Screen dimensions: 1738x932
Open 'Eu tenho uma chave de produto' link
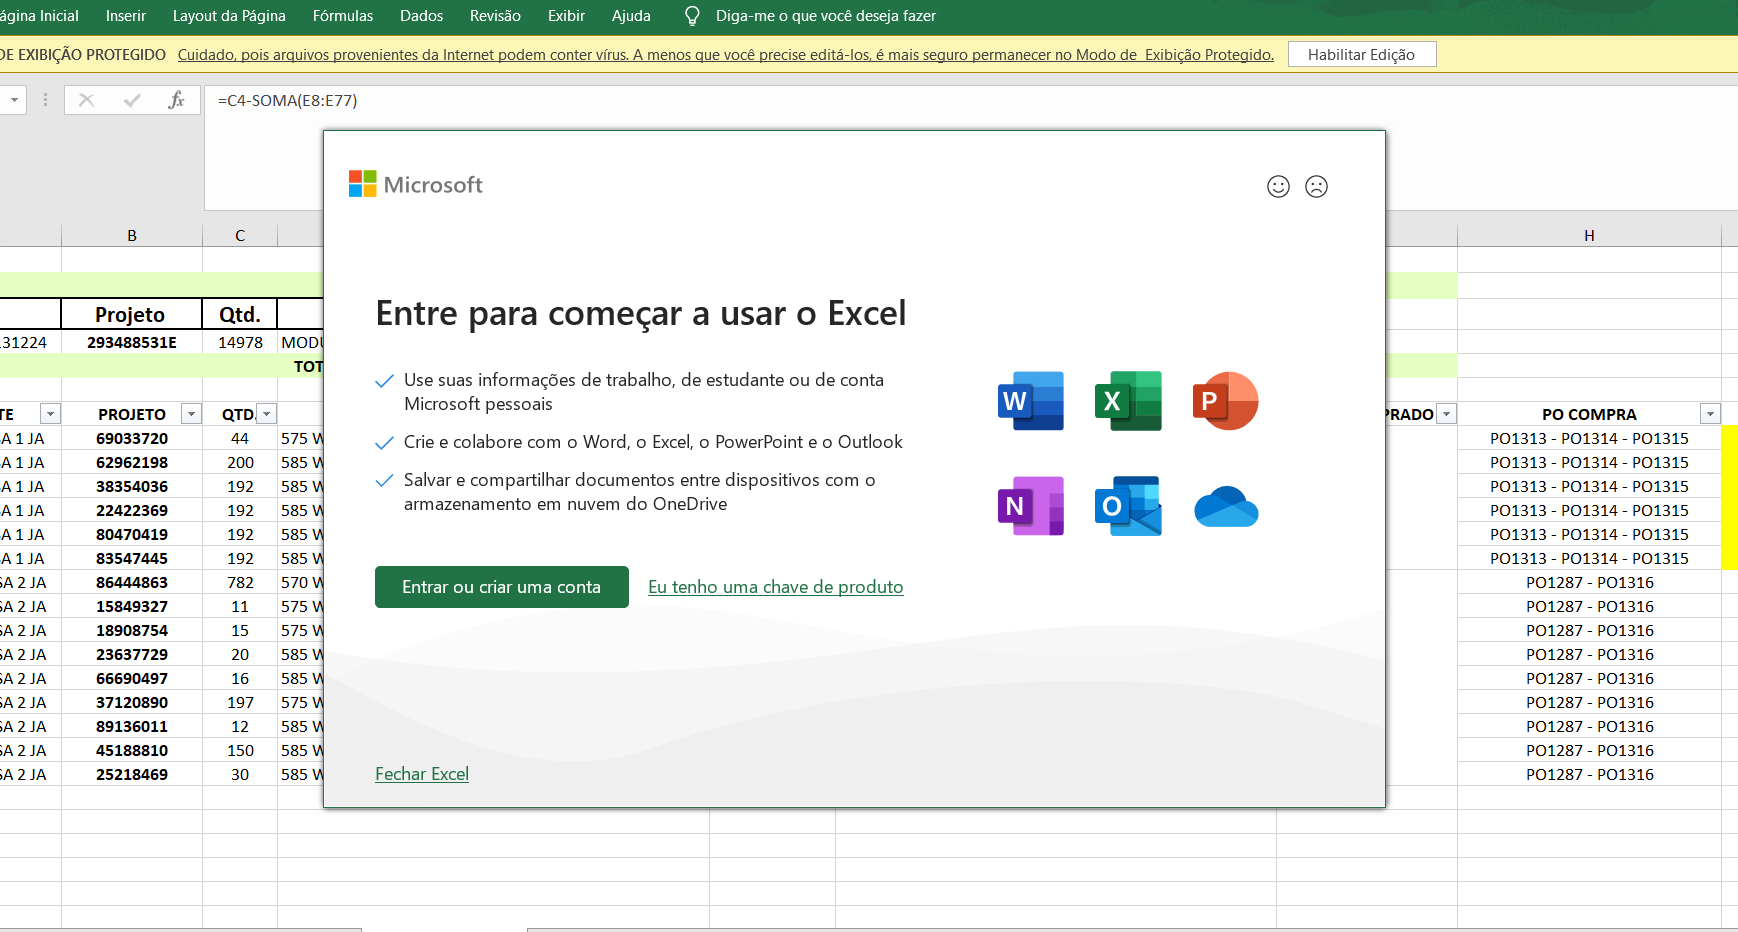(775, 587)
